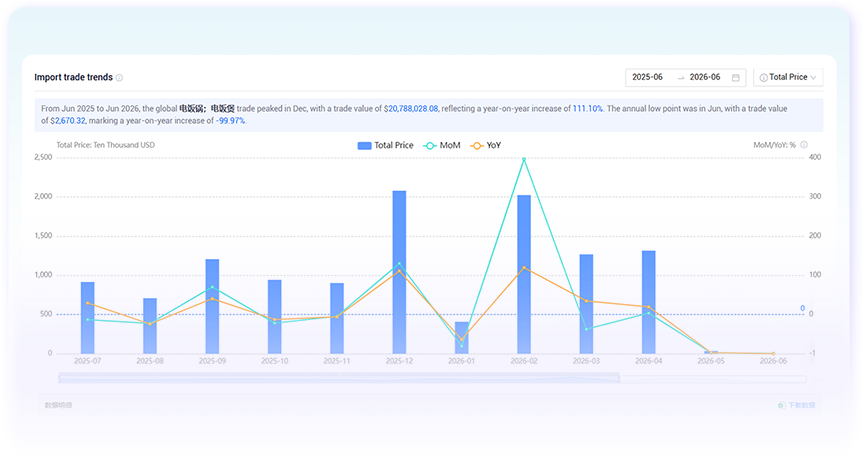Toggle the Total Price legend series

385,145
